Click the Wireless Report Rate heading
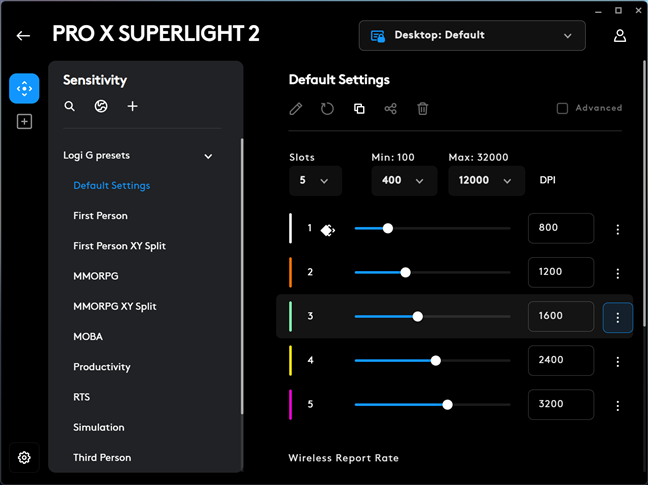 click(343, 458)
